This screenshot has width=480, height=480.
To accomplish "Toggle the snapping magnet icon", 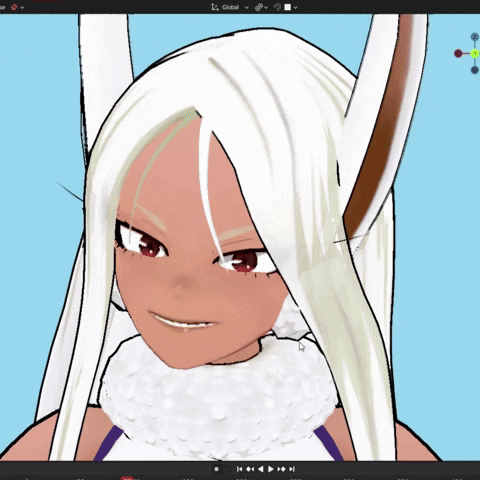I will [x=277, y=7].
